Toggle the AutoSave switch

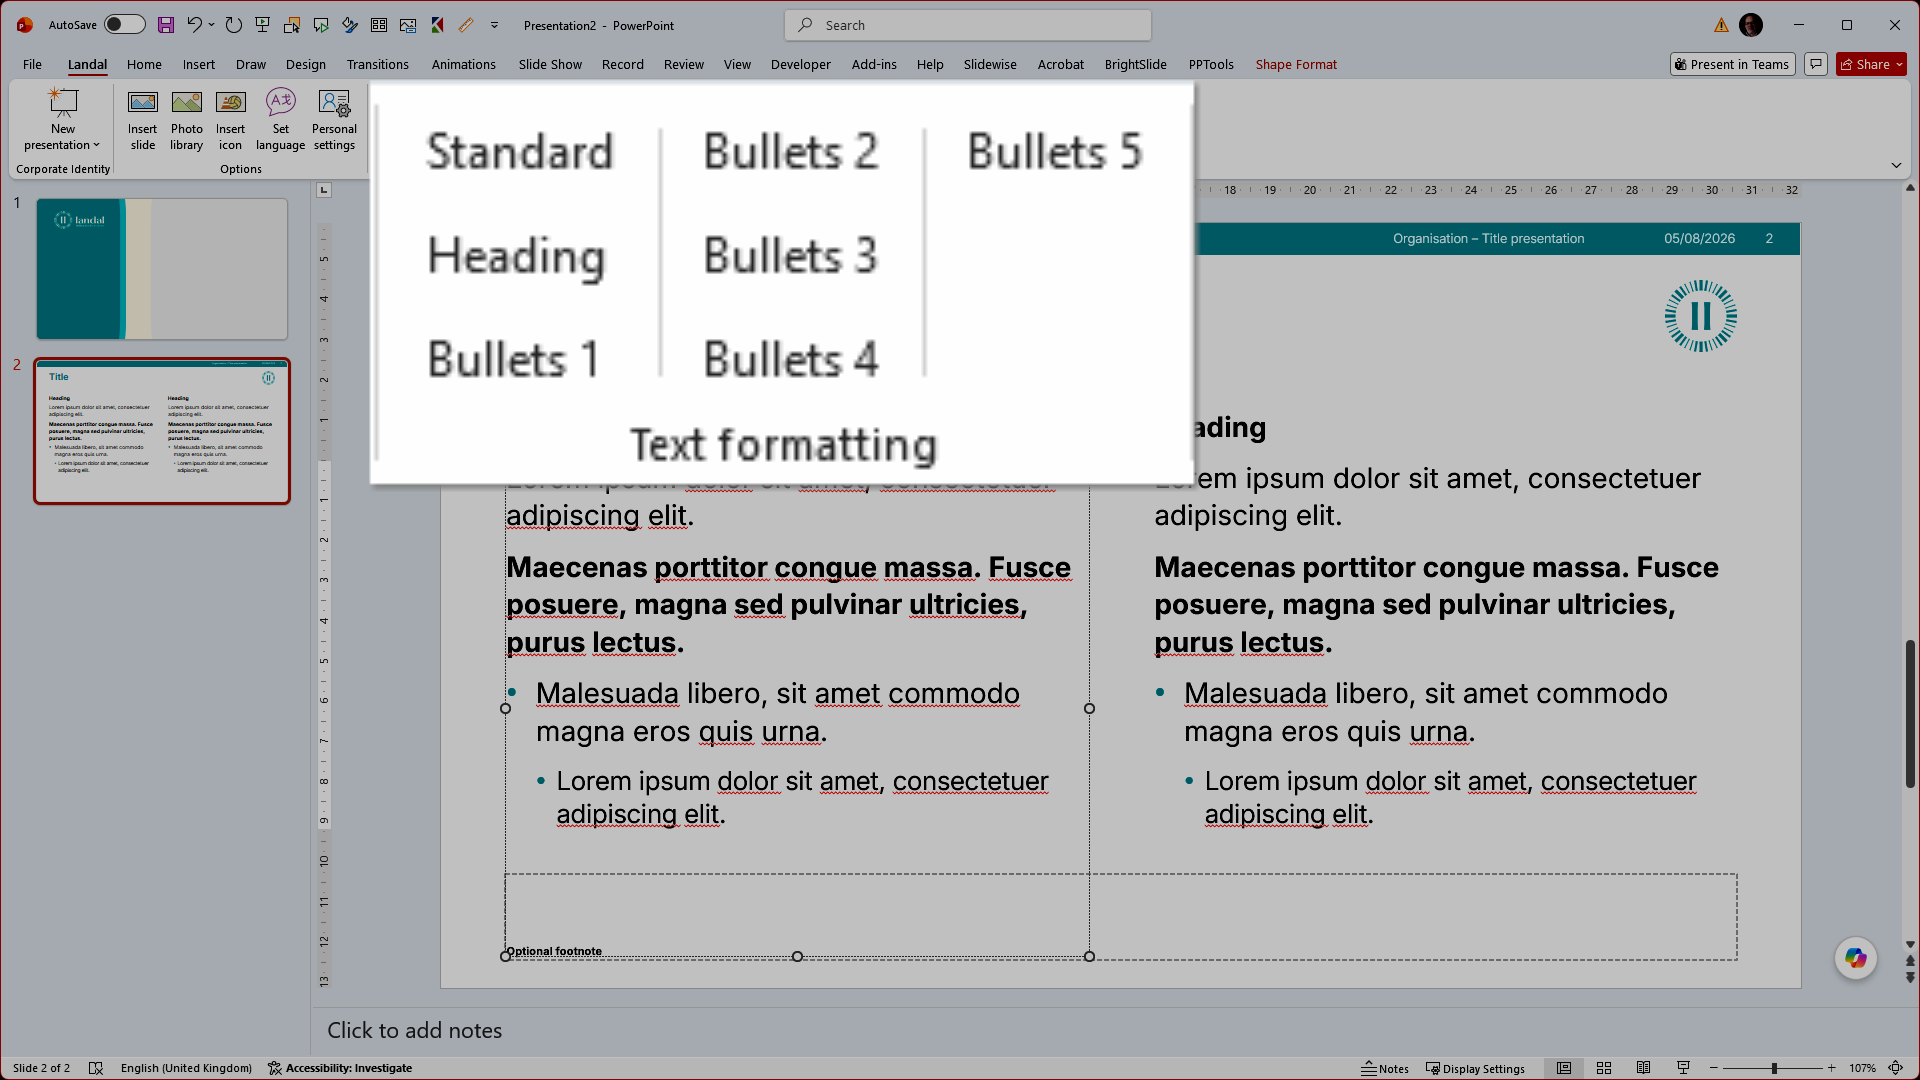125,25
